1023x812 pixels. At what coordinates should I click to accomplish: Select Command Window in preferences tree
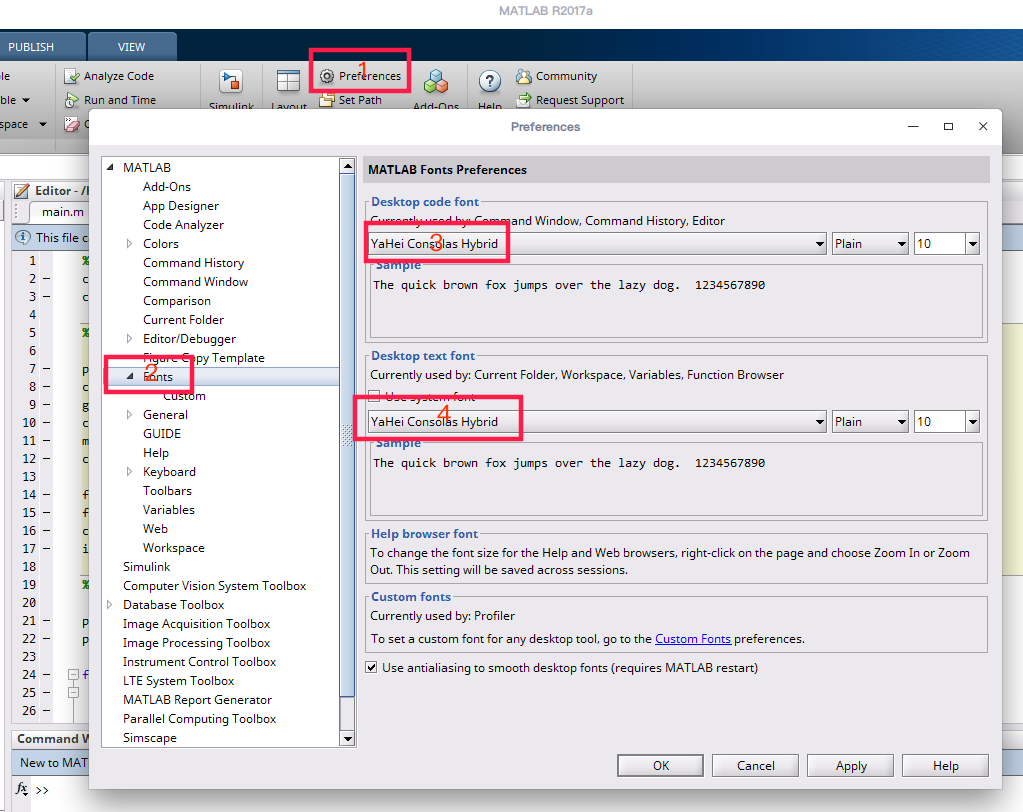(x=195, y=282)
